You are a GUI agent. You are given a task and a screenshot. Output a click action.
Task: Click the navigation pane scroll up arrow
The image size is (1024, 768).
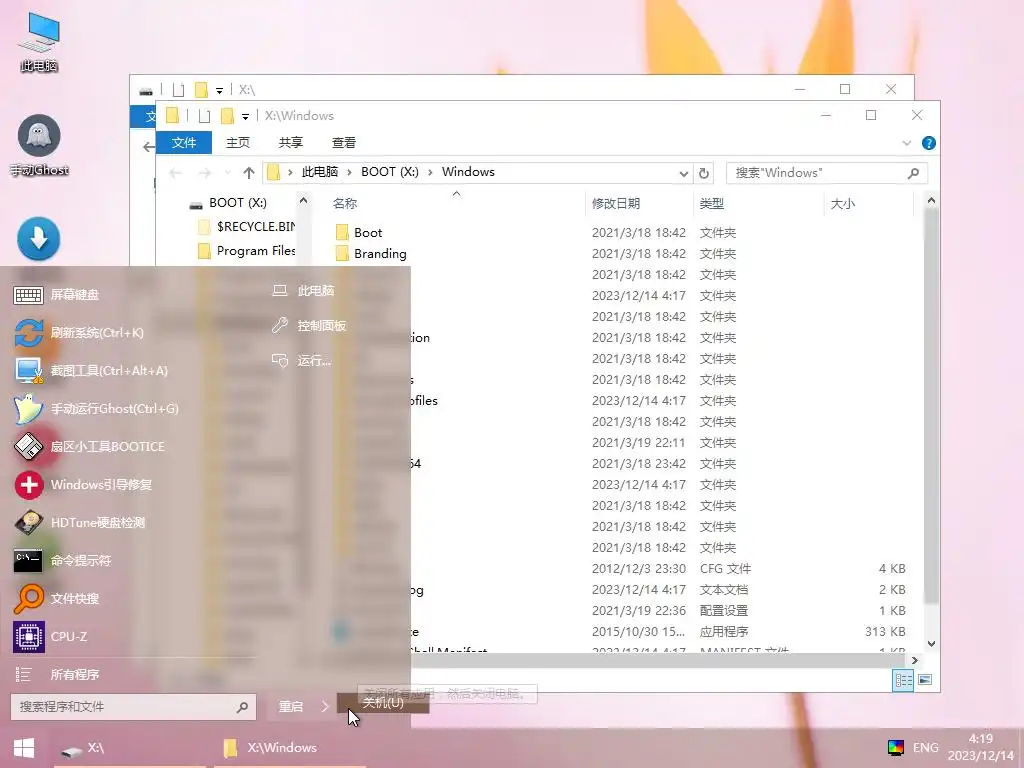pyautogui.click(x=303, y=200)
